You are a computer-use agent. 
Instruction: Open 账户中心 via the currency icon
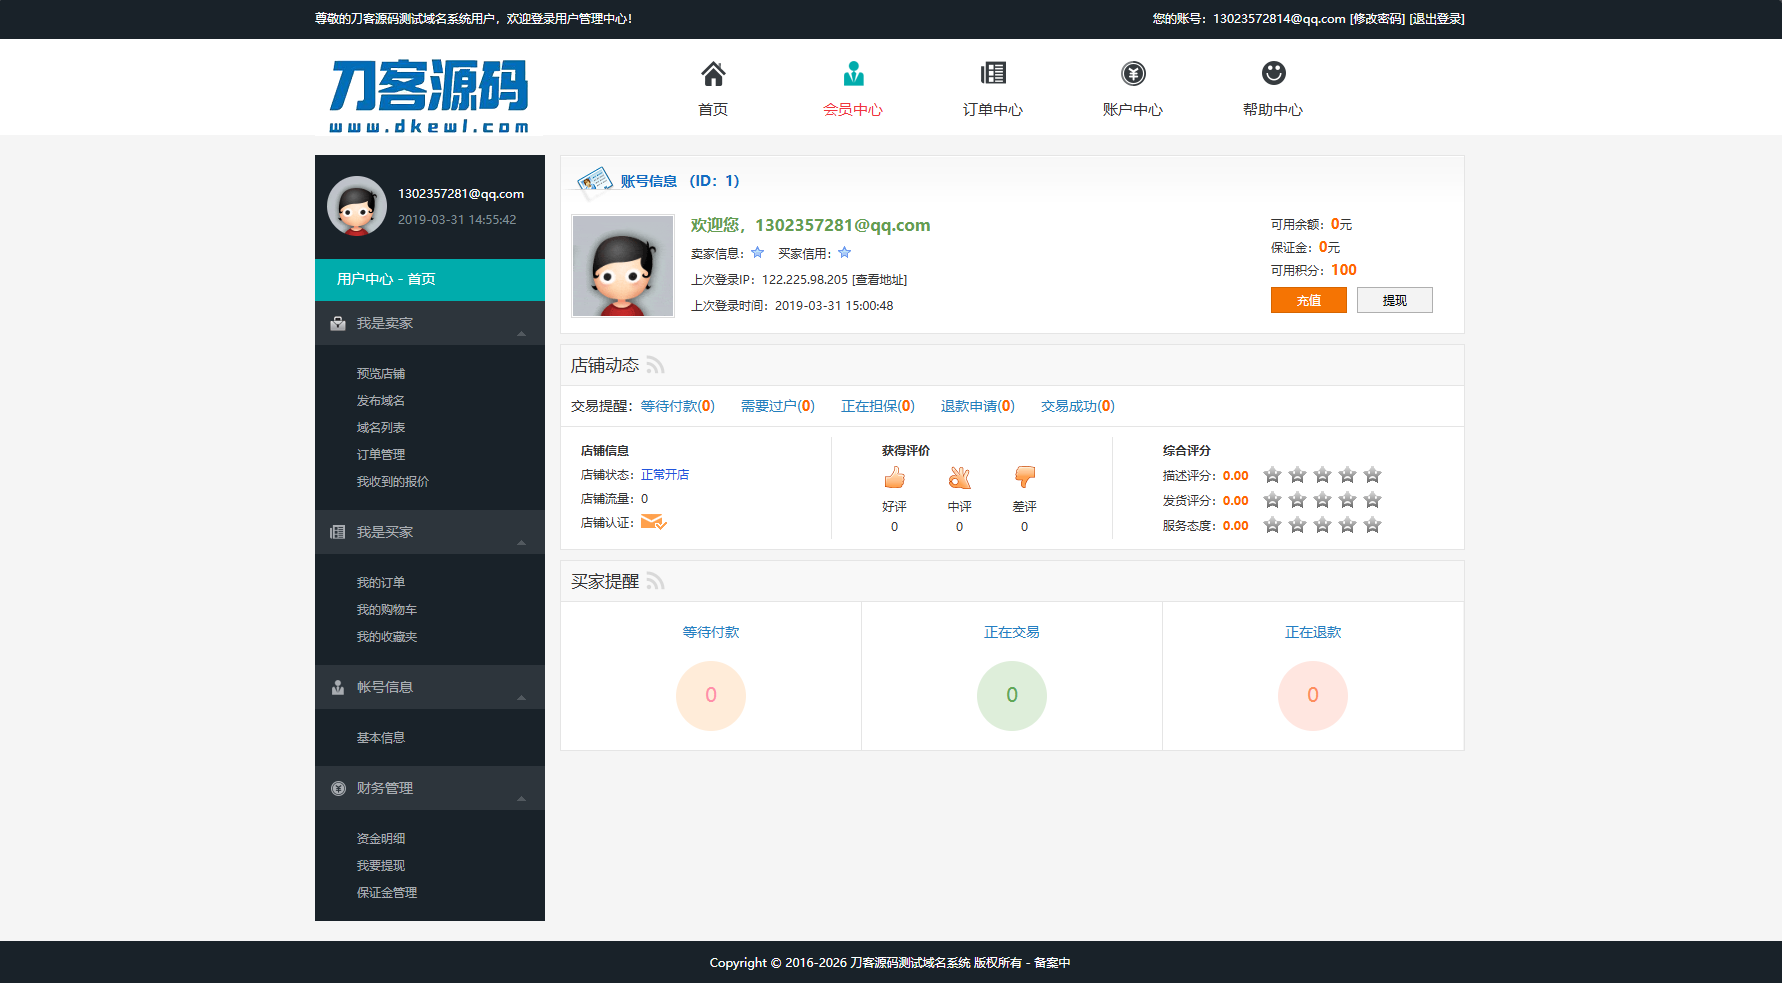[1132, 72]
